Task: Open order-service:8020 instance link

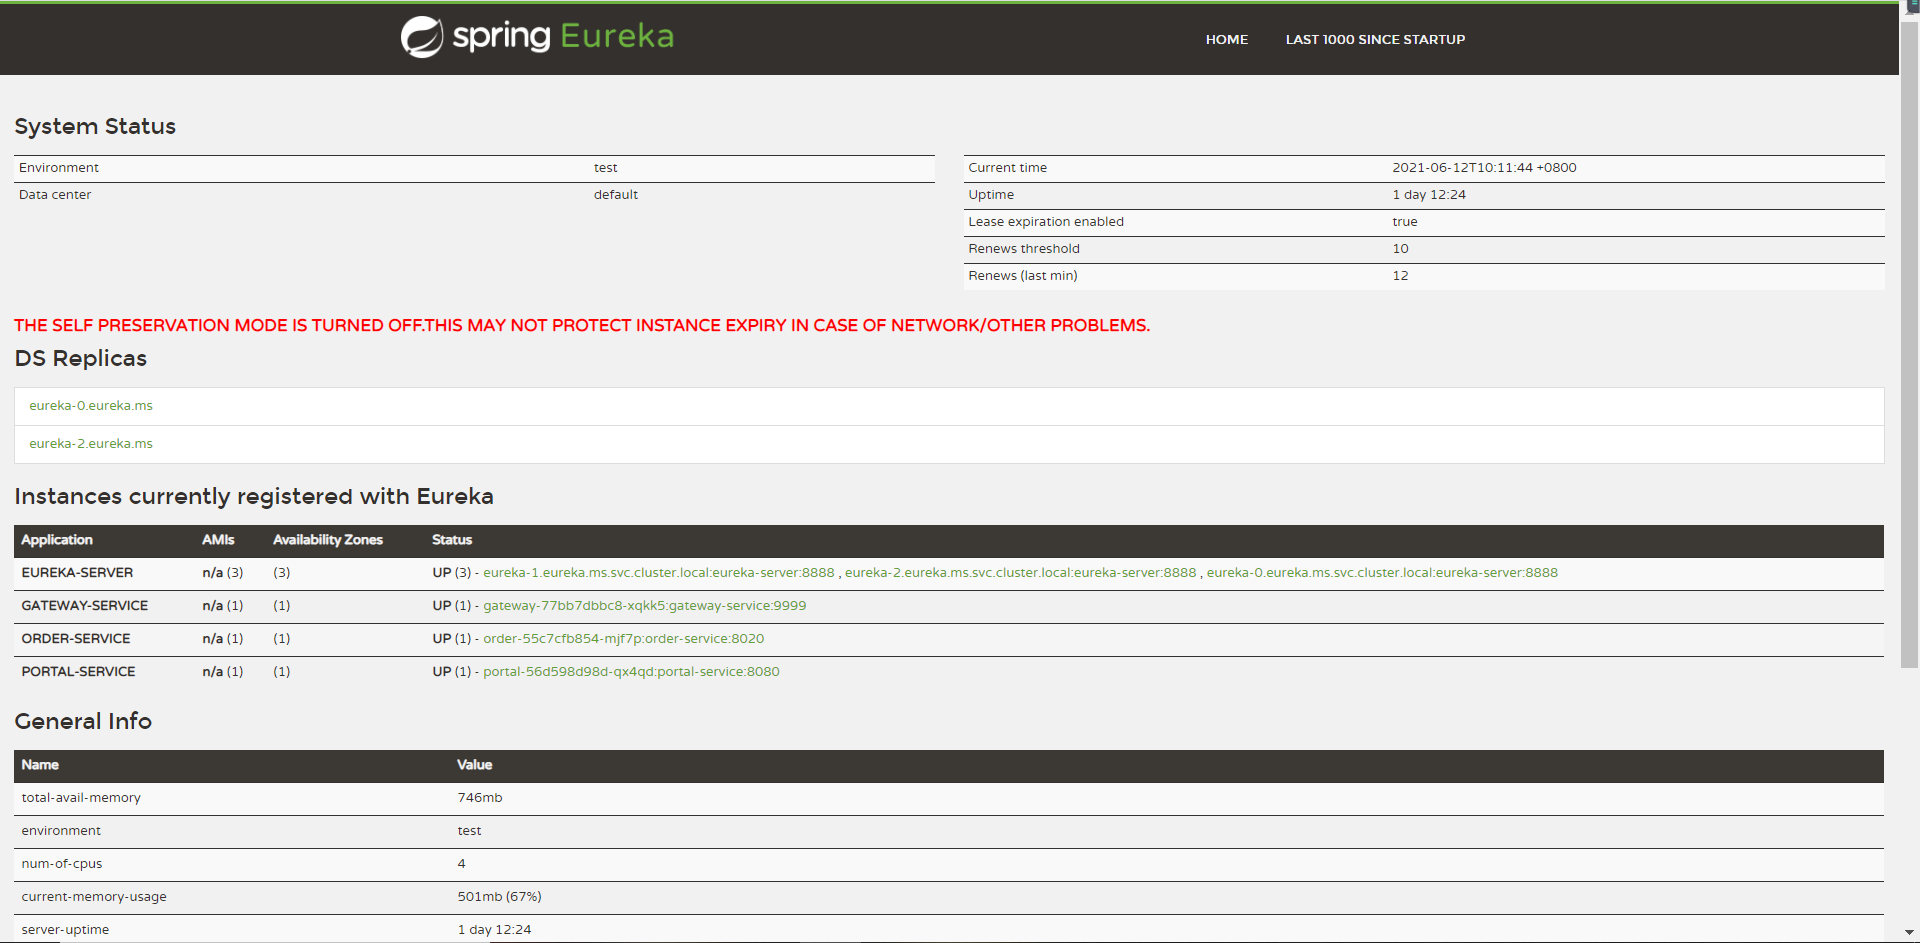Action: (624, 639)
